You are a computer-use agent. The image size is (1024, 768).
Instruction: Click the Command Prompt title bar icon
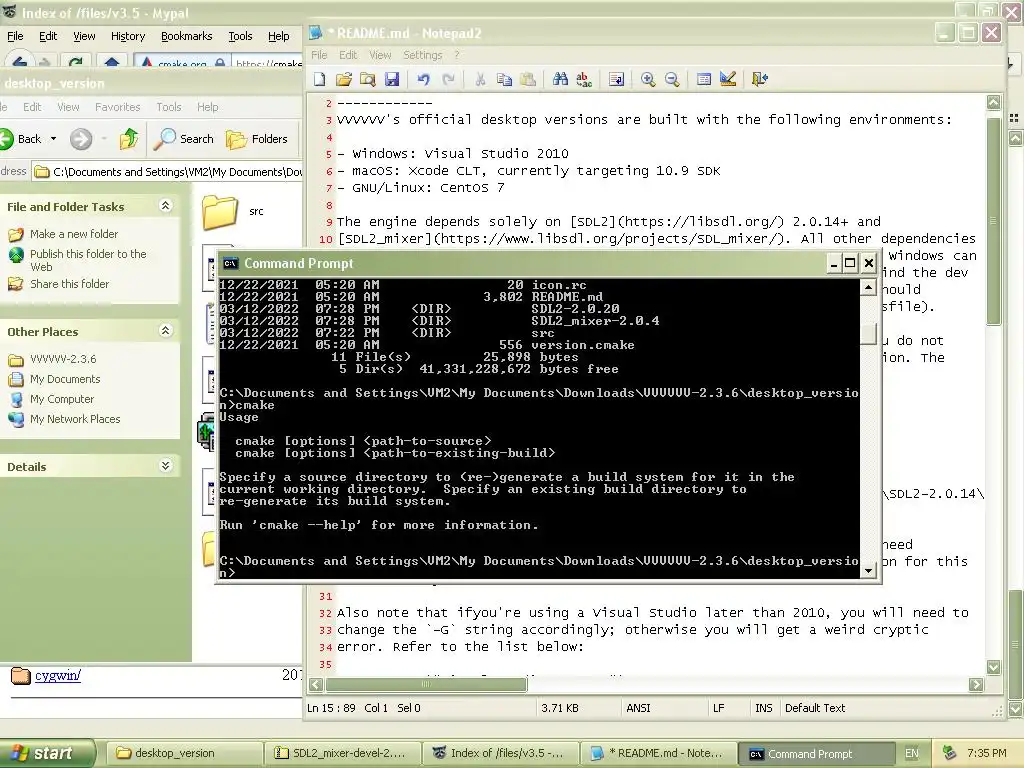(x=230, y=263)
